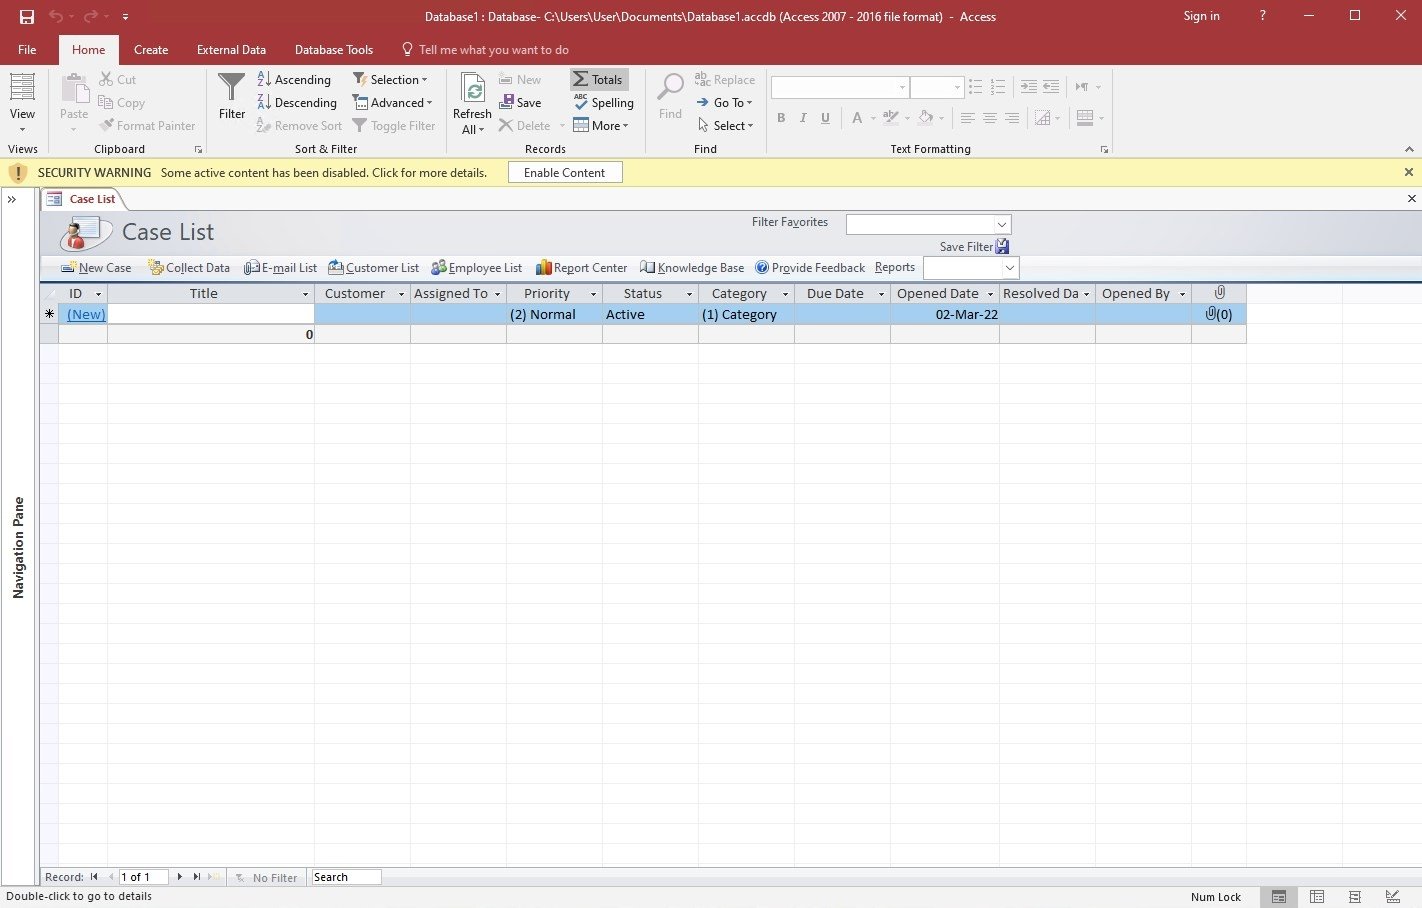Click the (New) ID link
Screen dimensions: 1422x908
[x=86, y=314]
